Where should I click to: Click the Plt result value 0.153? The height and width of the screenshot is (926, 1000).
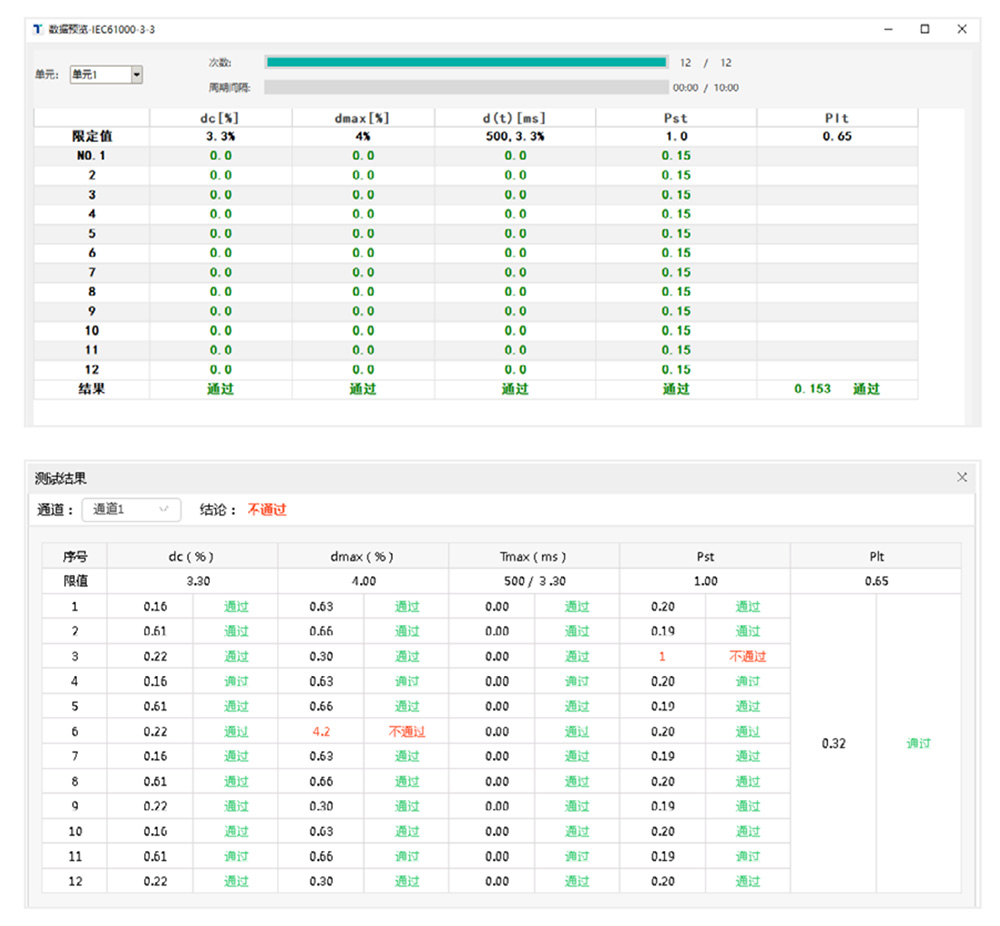pos(812,389)
